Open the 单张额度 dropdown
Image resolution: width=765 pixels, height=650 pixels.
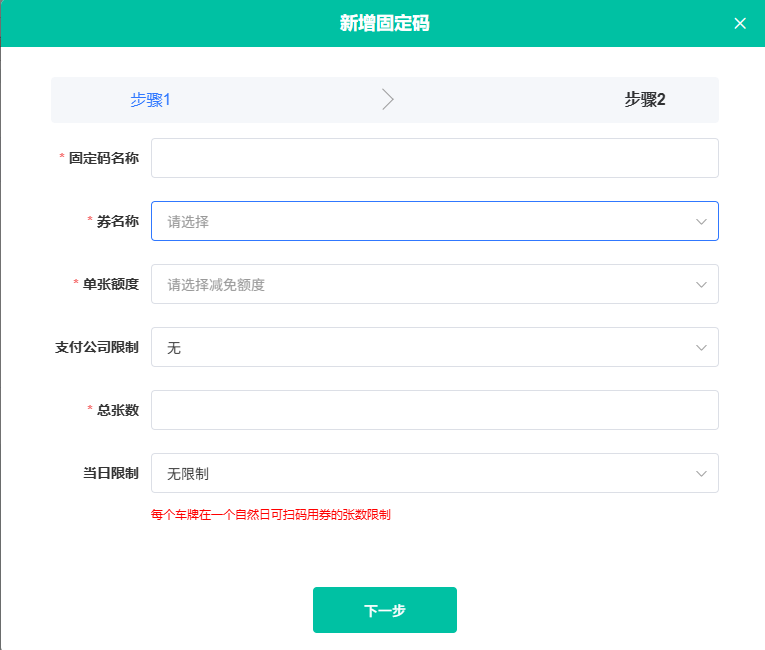tap(435, 284)
